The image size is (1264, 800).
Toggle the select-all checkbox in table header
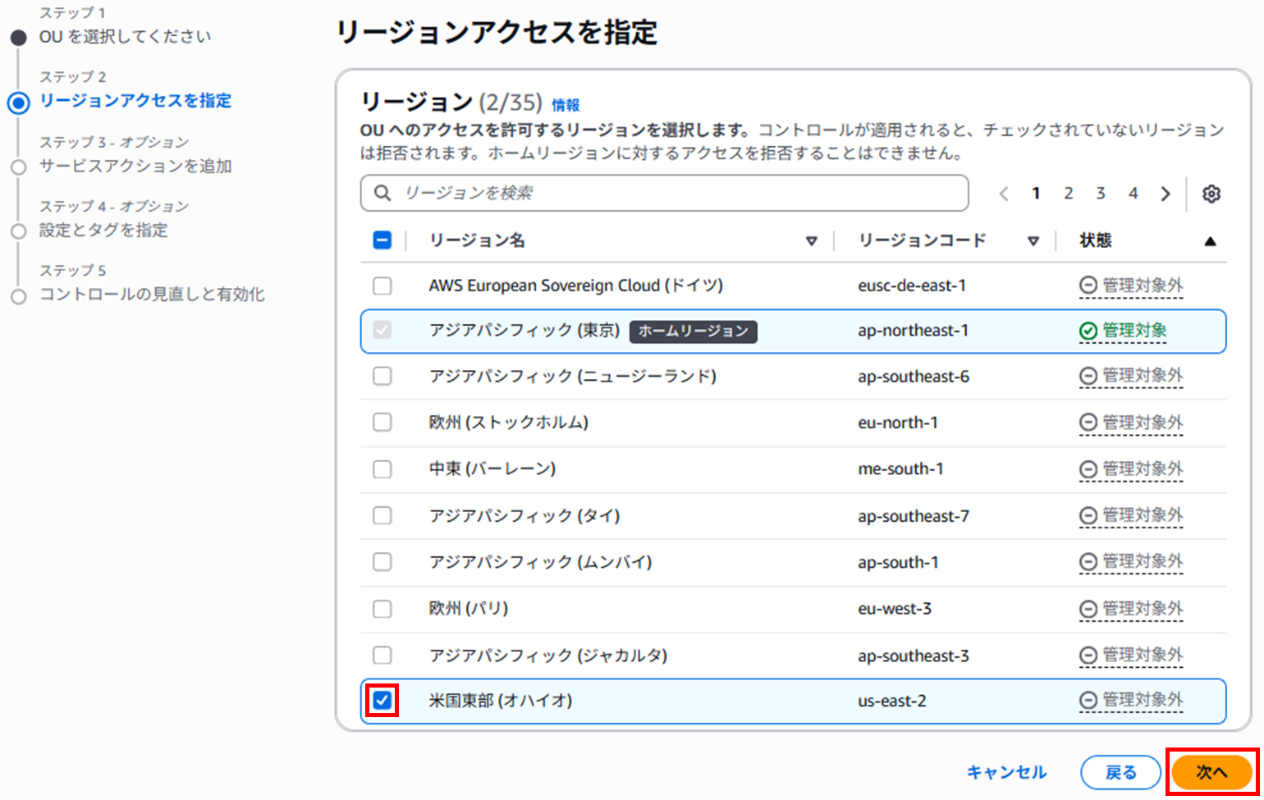coord(382,240)
